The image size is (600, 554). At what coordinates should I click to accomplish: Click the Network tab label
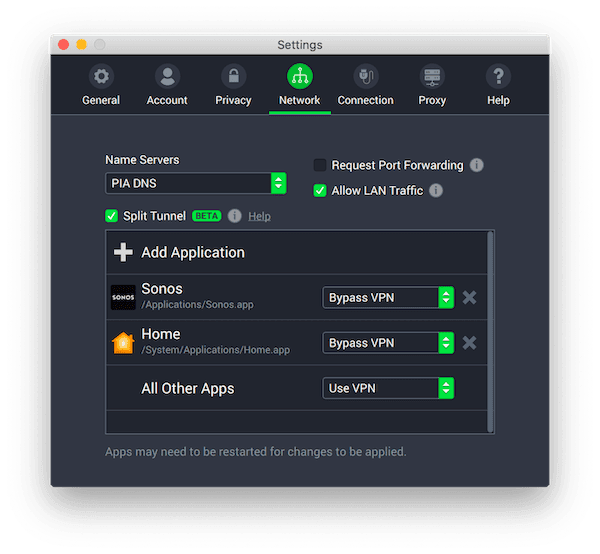point(300,100)
